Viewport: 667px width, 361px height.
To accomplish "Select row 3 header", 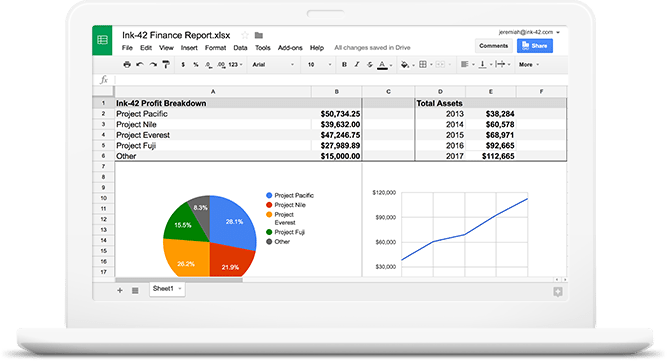I will coord(103,124).
